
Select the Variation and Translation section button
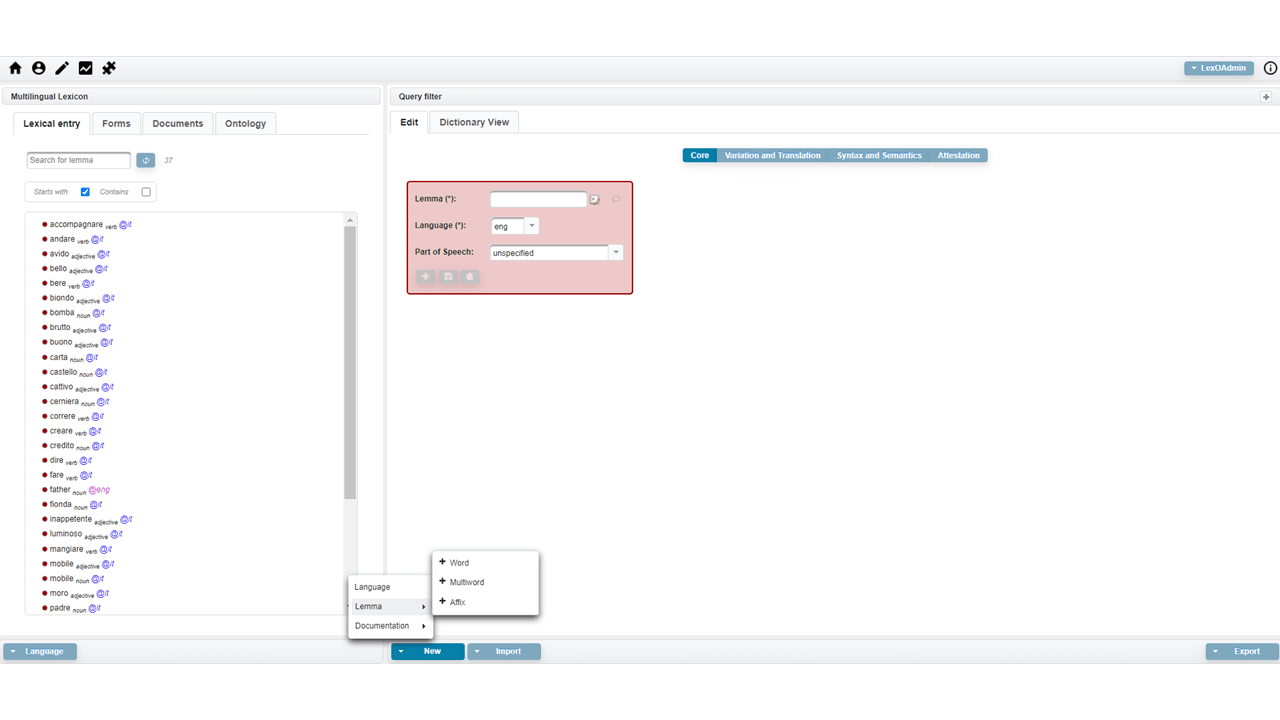pyautogui.click(x=772, y=156)
